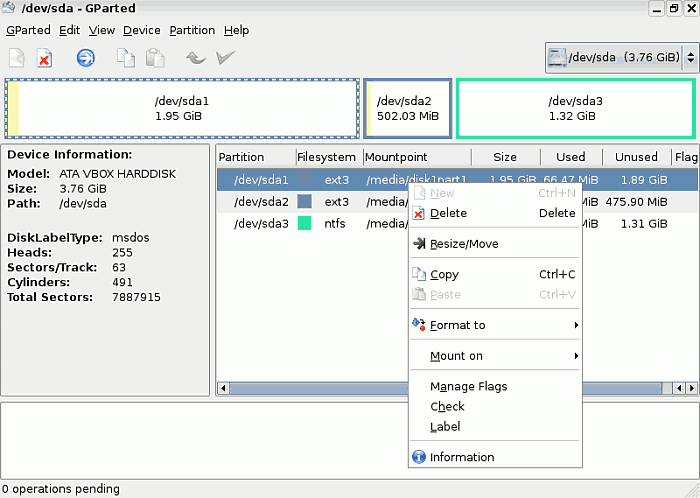
Task: Click the Undo last operation toolbar icon
Action: coord(196,58)
